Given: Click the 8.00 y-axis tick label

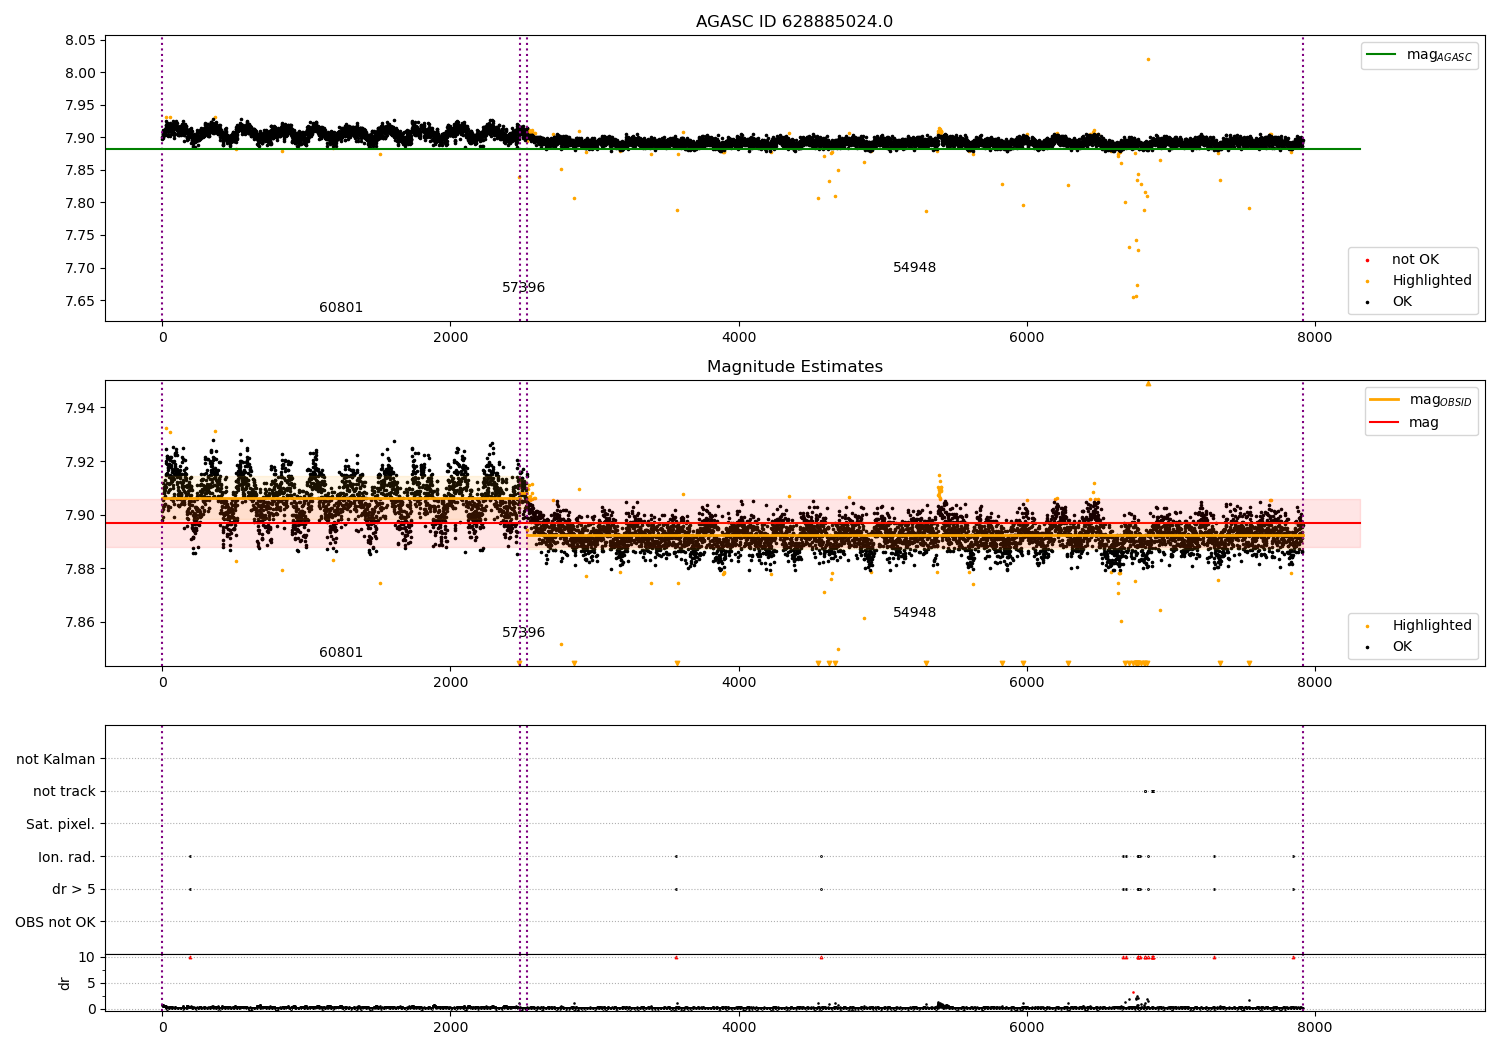Looking at the screenshot, I should click(81, 73).
